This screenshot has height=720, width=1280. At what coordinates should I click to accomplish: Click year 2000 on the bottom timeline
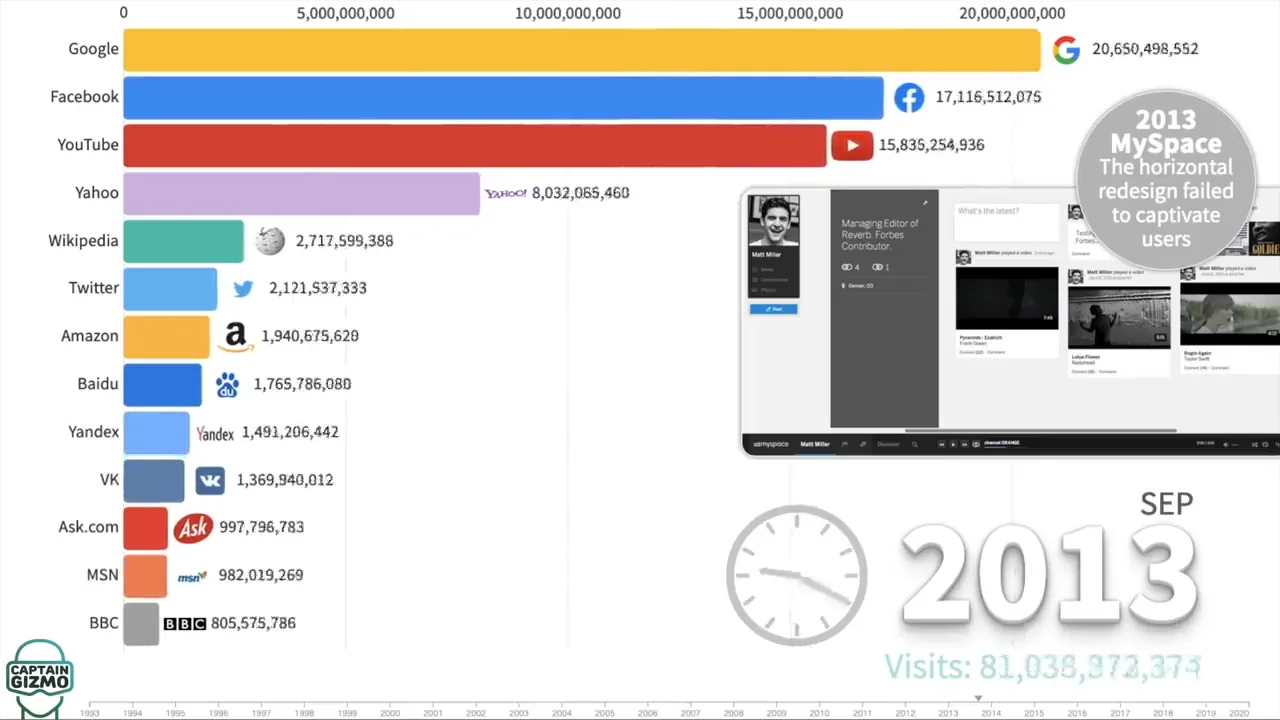coord(391,713)
